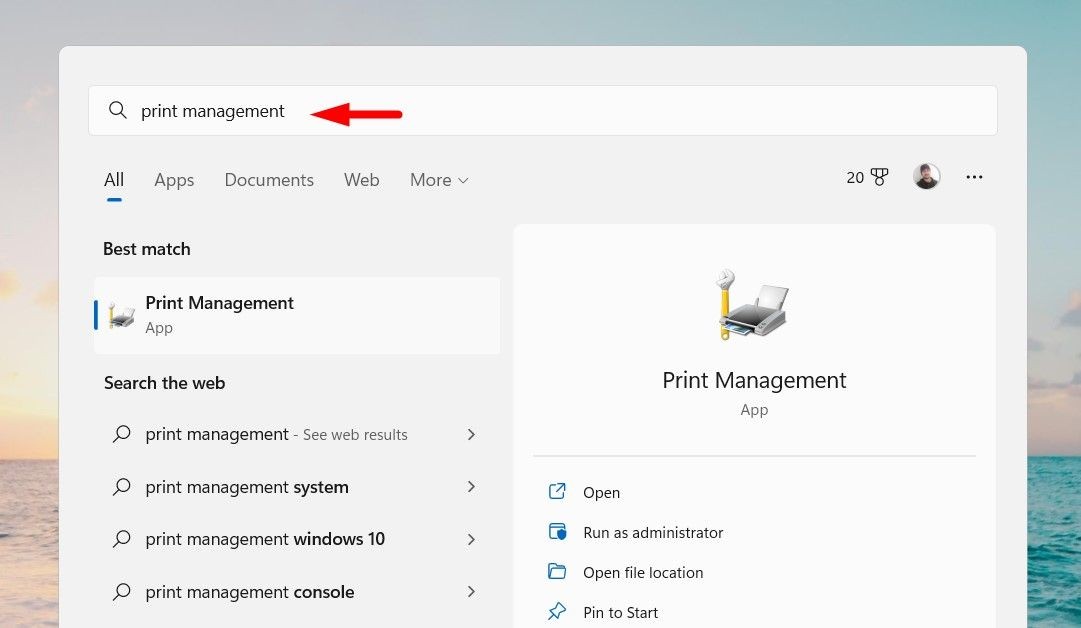The image size is (1081, 628).
Task: Click the Open file location folder icon
Action: [x=557, y=571]
